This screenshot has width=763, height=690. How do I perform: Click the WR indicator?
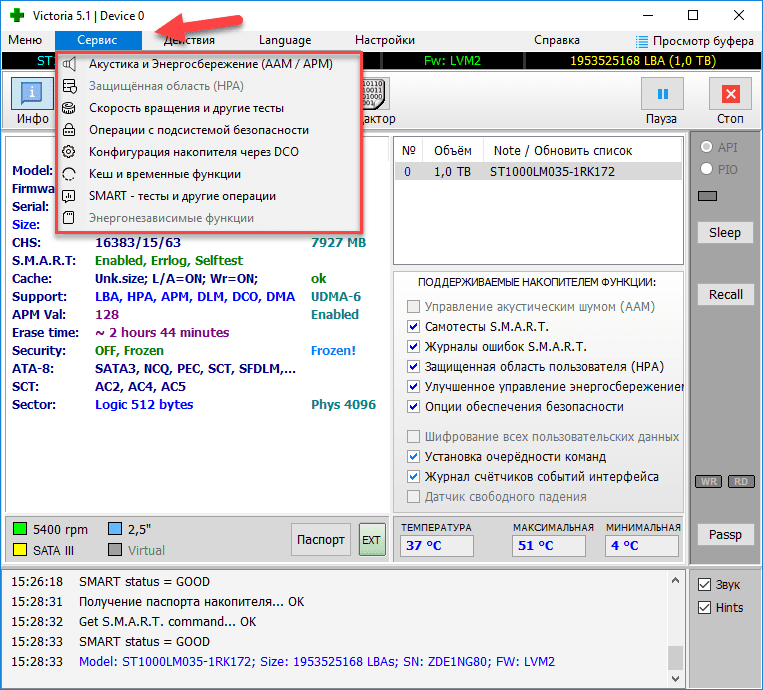tap(708, 481)
